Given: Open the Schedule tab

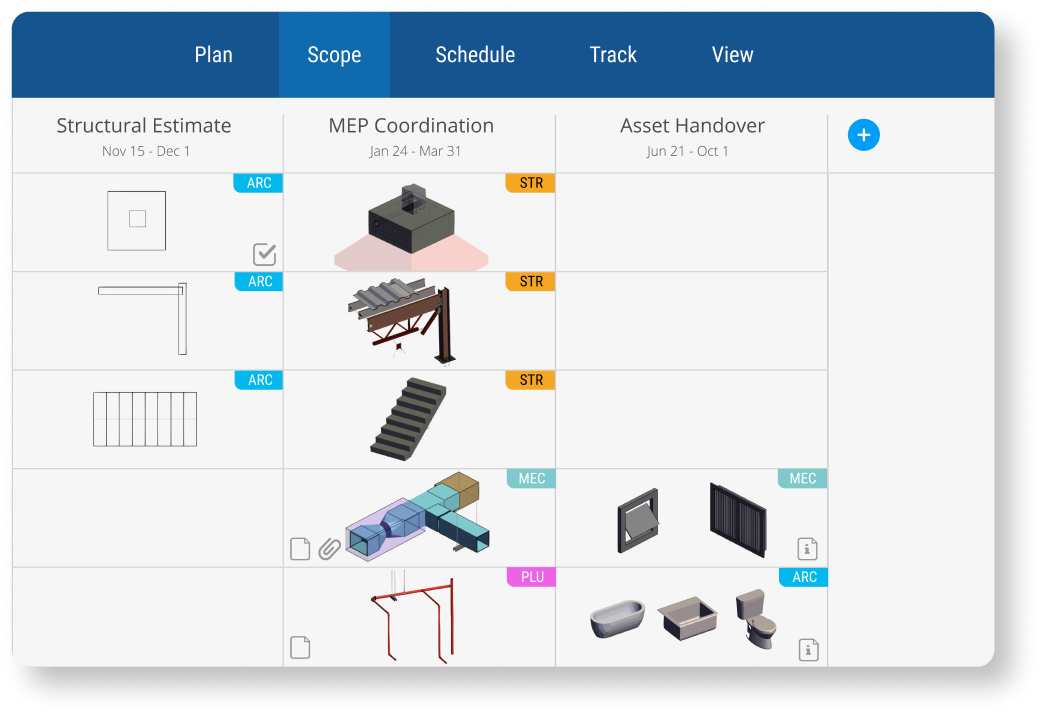Looking at the screenshot, I should (475, 55).
